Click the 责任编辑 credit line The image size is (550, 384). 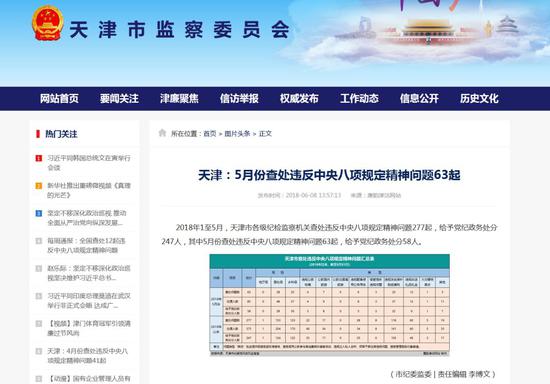443,374
